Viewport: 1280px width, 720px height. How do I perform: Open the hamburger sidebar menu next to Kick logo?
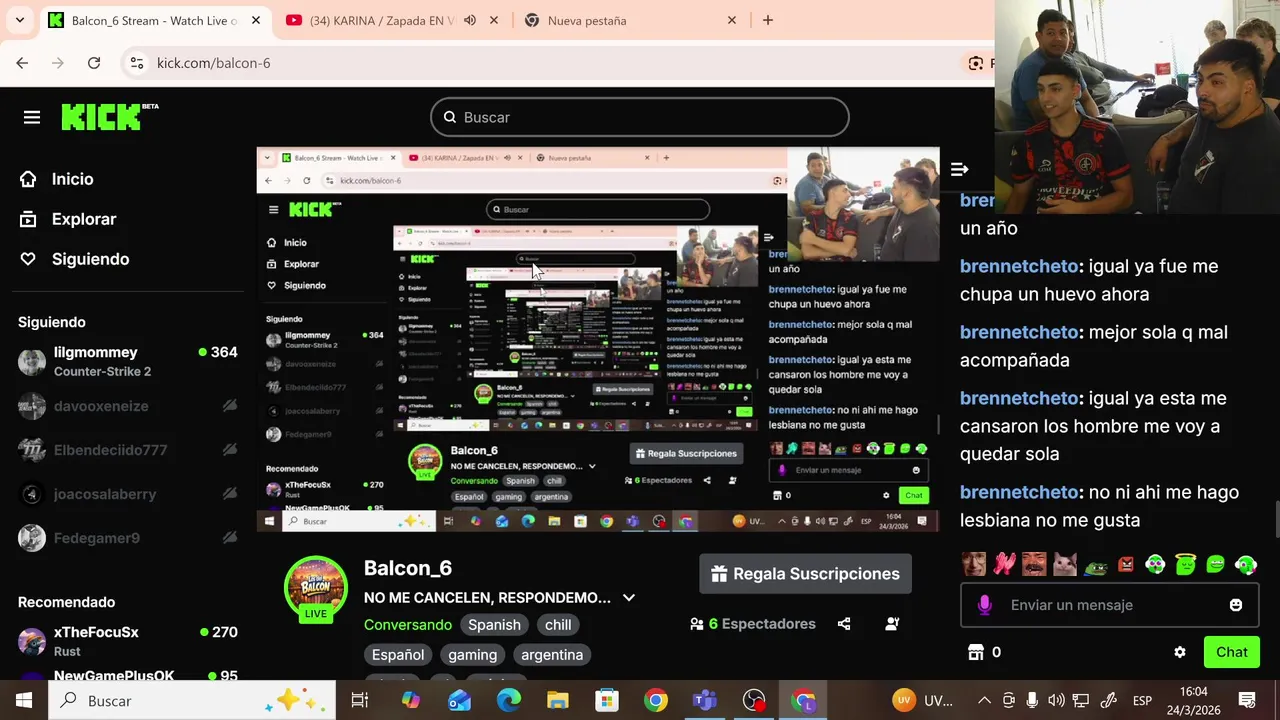32,117
